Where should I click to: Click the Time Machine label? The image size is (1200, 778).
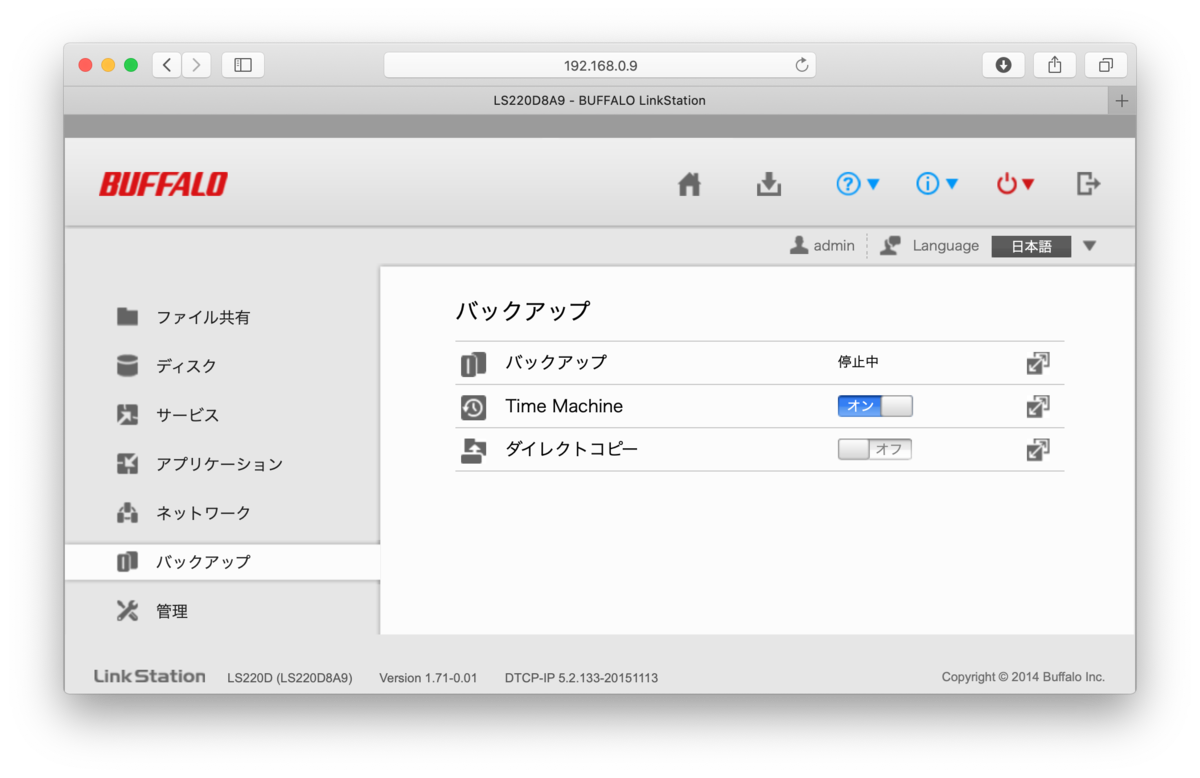click(564, 406)
